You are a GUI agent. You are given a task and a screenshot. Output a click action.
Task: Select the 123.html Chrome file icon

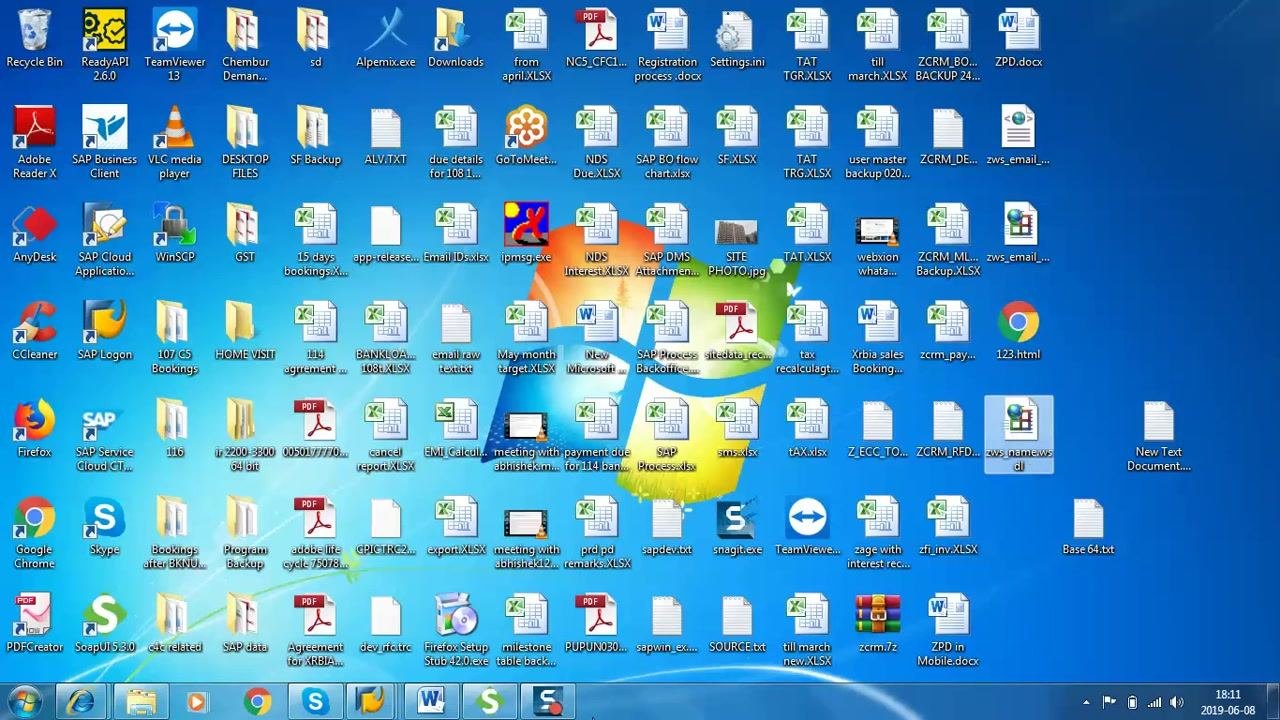(x=1019, y=331)
